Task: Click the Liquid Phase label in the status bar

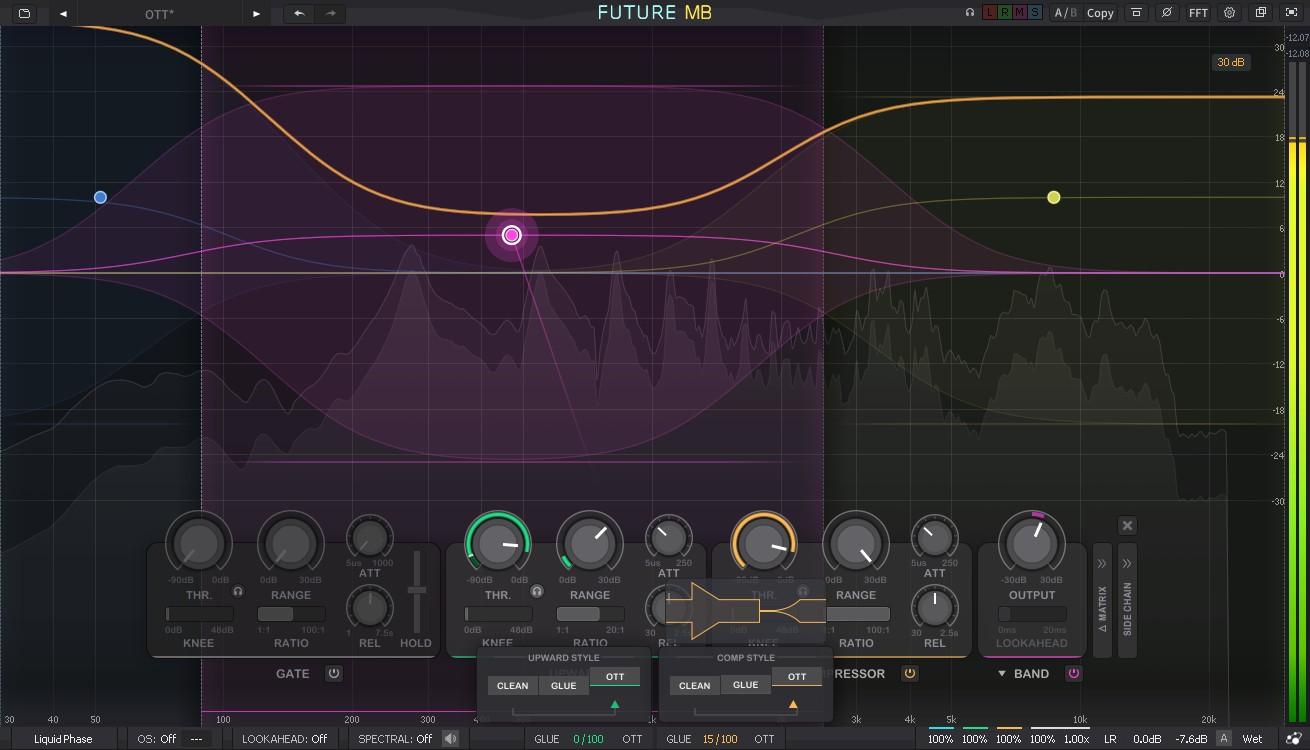Action: point(63,738)
